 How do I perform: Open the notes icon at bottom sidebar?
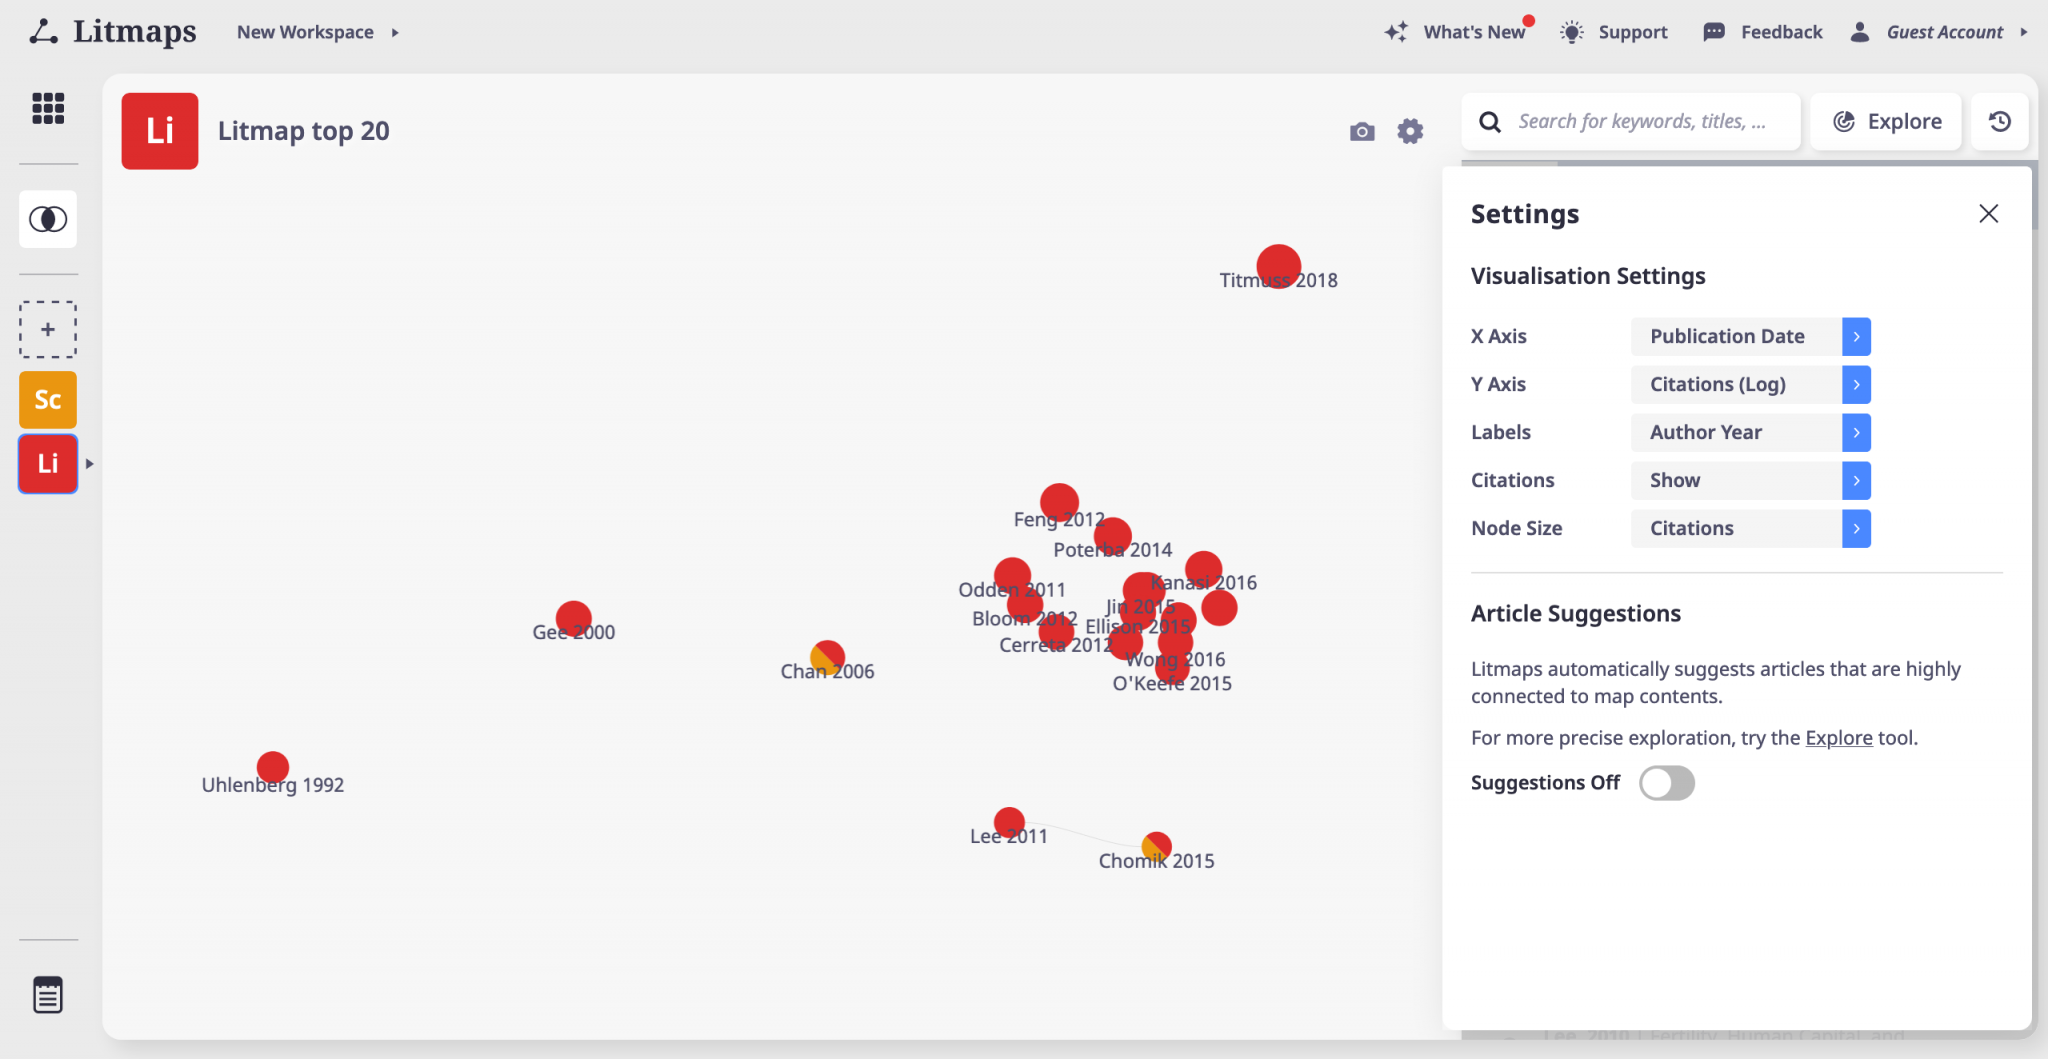pyautogui.click(x=48, y=994)
